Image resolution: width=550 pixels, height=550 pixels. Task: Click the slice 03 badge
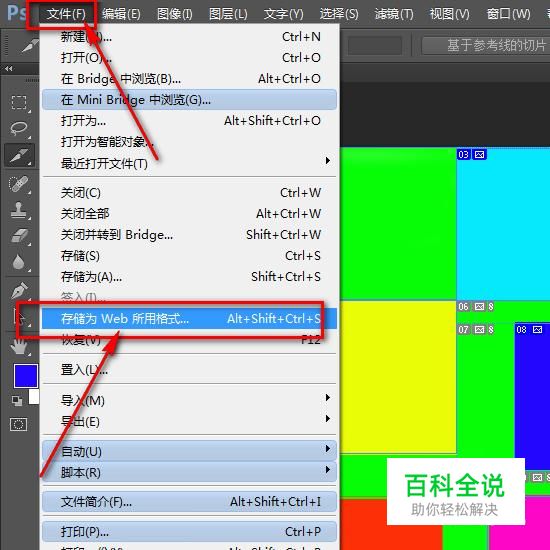[471, 154]
